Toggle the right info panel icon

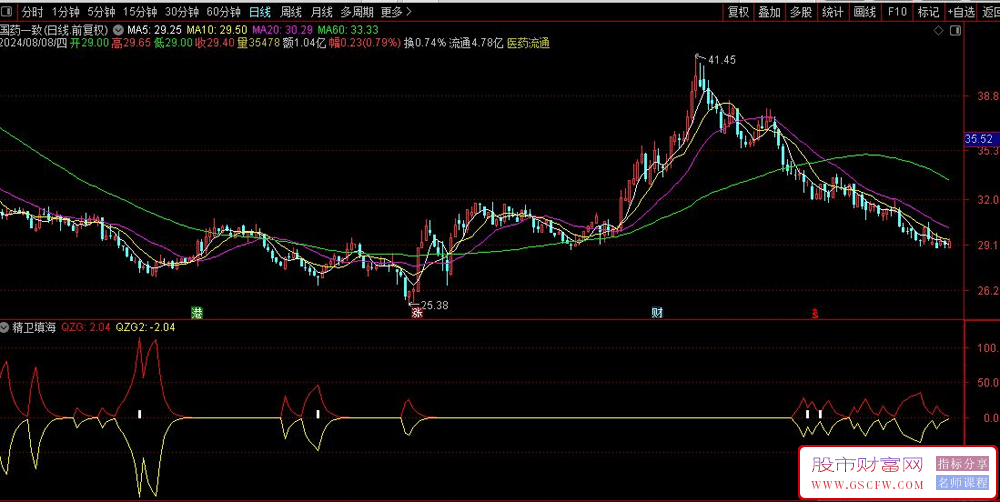(x=955, y=31)
